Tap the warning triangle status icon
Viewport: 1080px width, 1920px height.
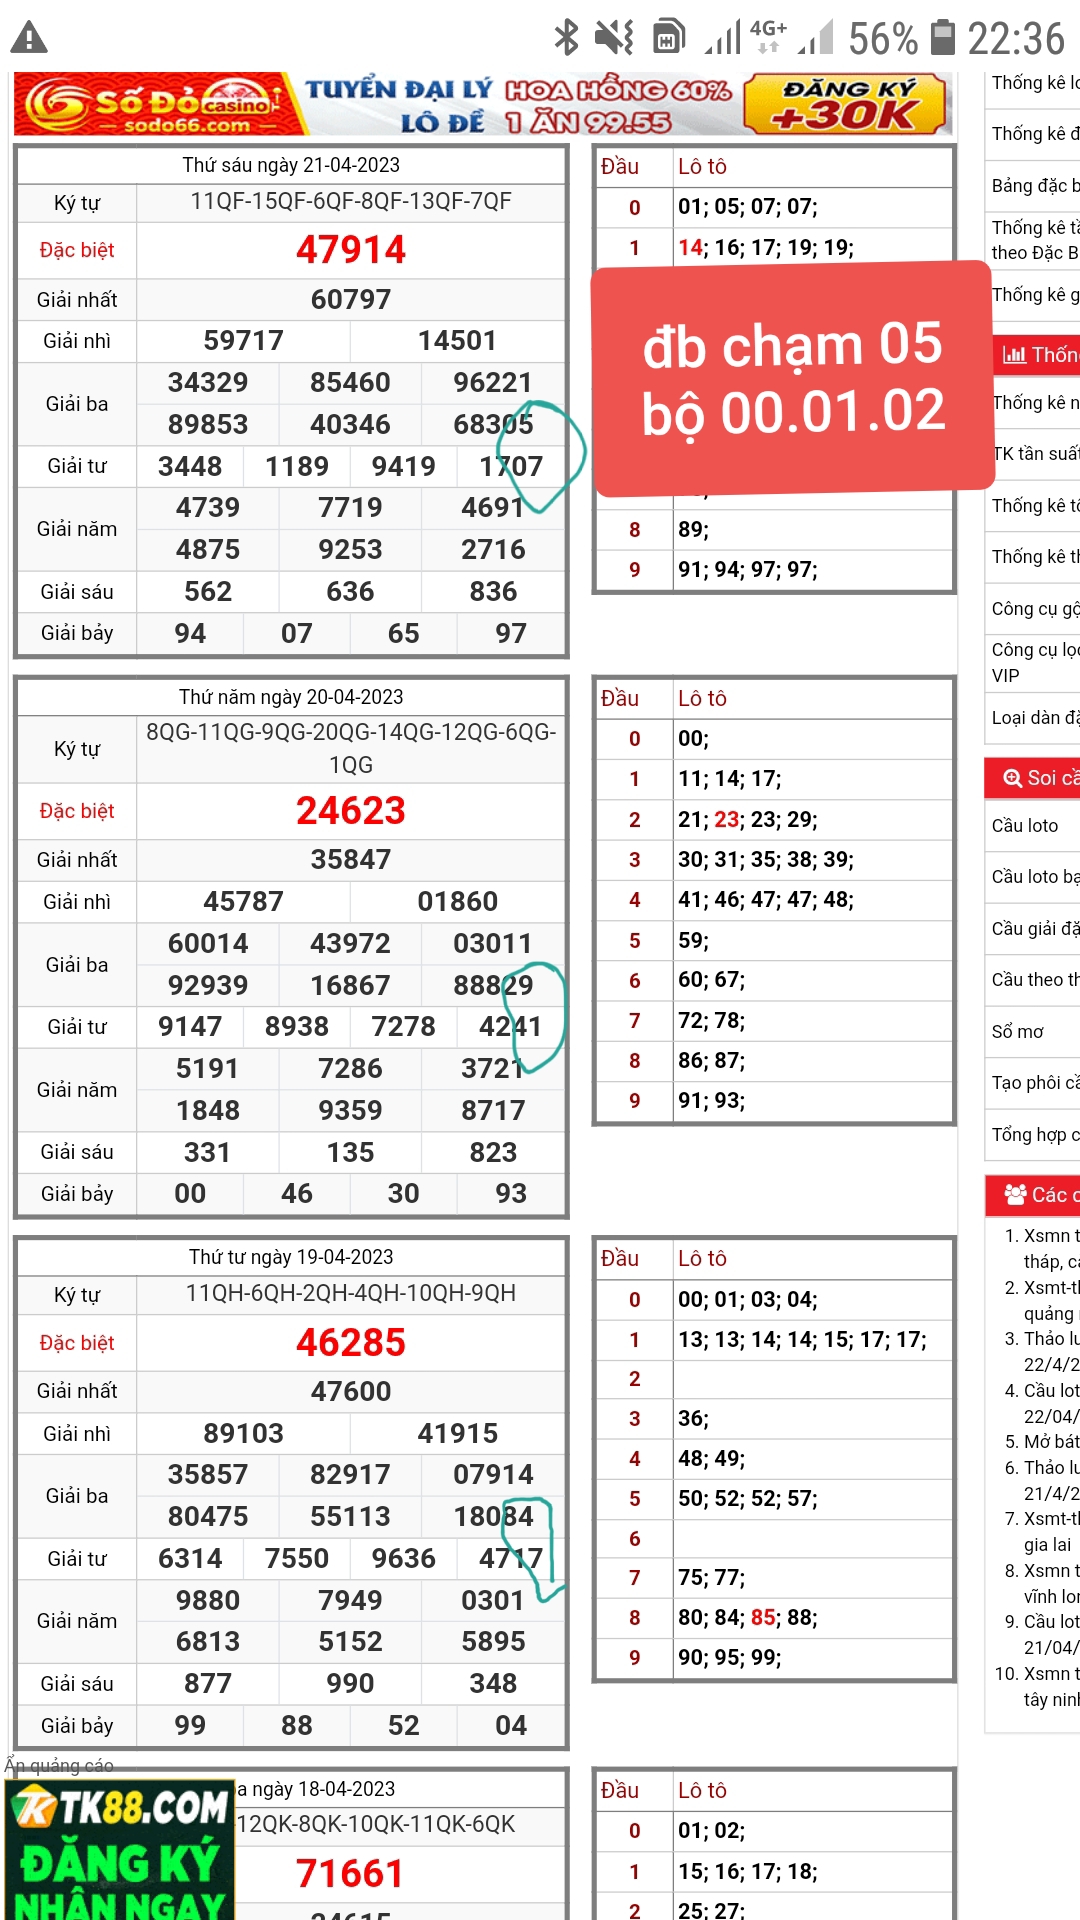29,38
